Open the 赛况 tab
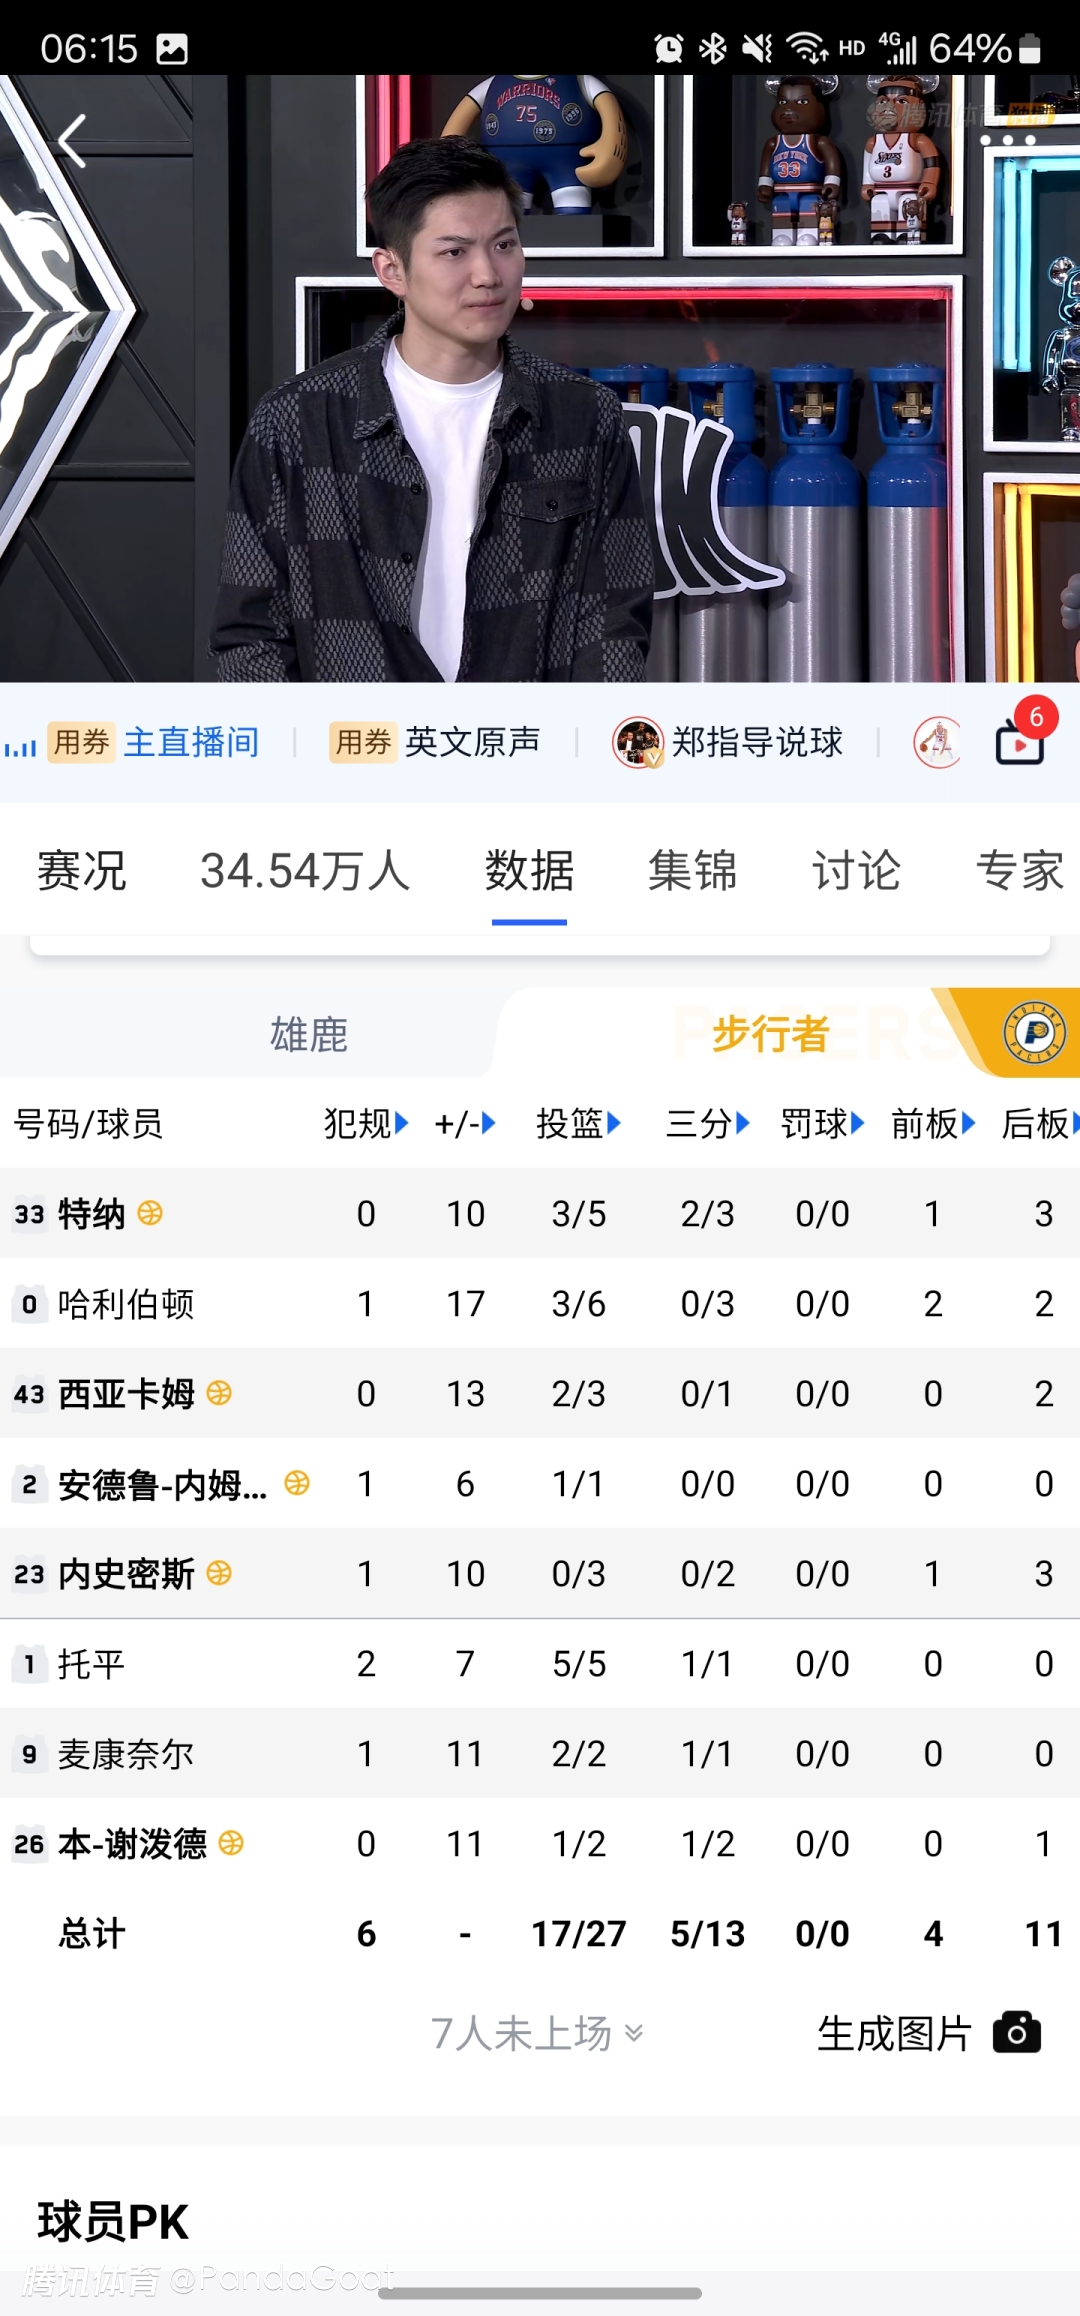1080x2316 pixels. point(81,870)
